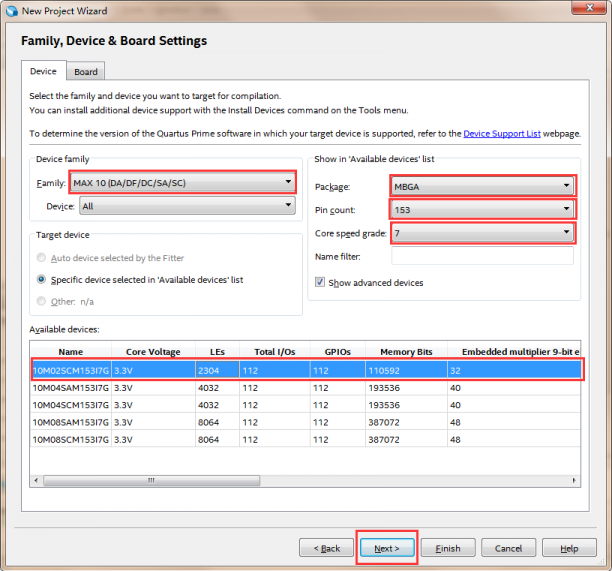
Task: Sort by the Core Voltage column header
Action: tap(153, 352)
